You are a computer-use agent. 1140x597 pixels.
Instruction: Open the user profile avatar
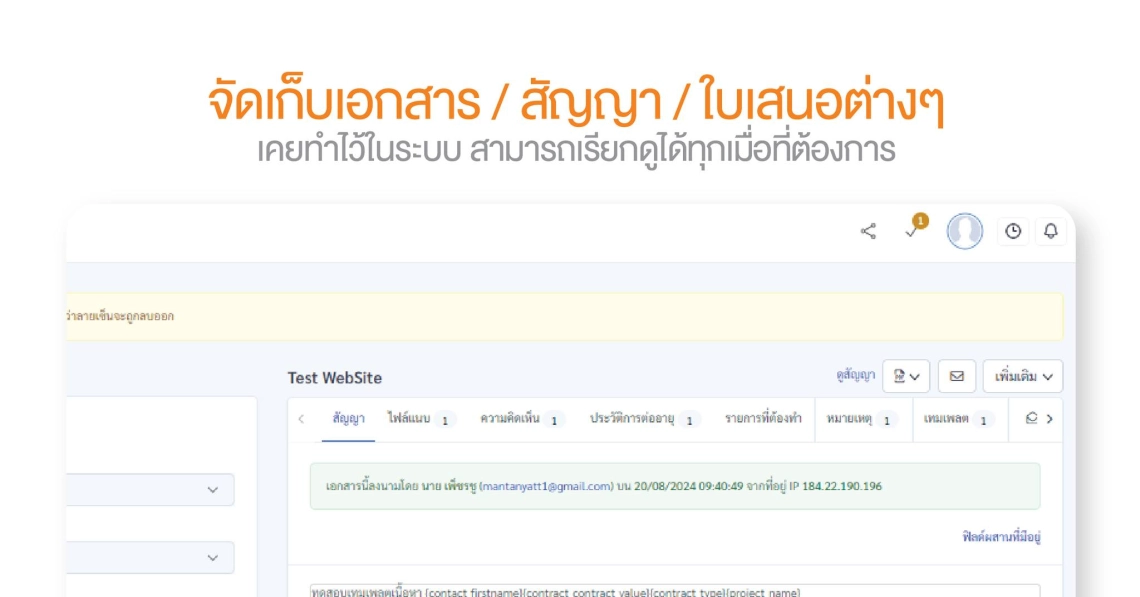click(964, 231)
